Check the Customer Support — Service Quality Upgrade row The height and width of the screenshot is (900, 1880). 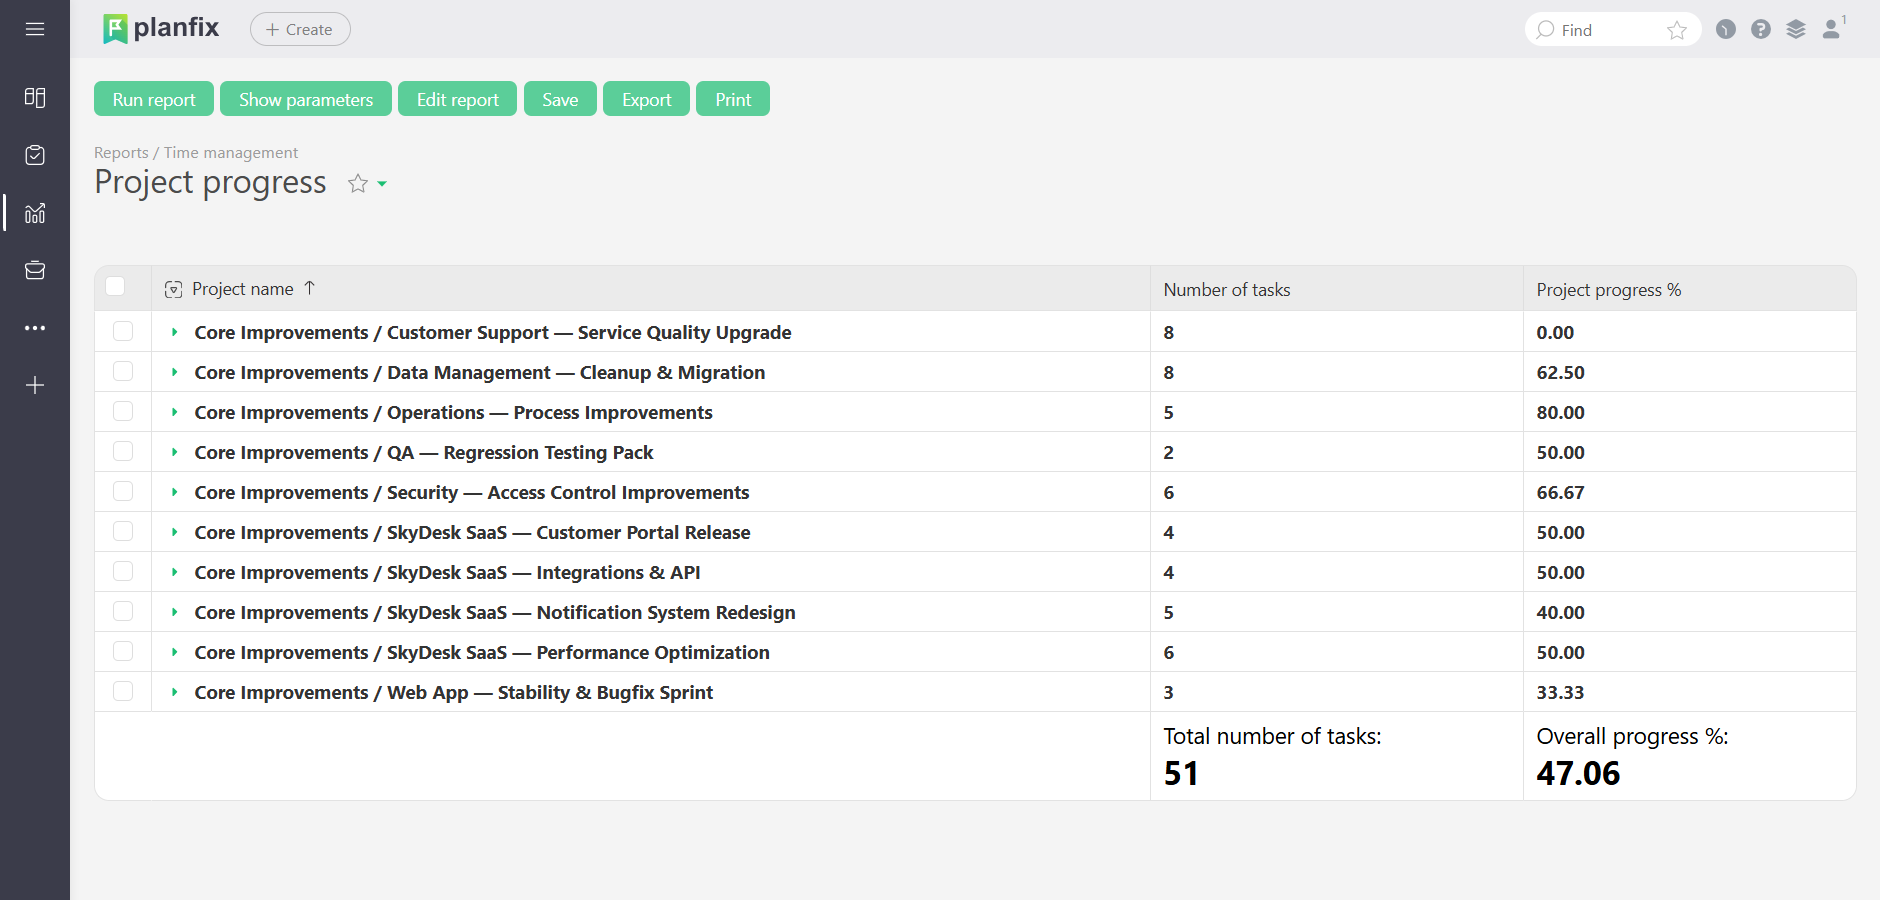123,331
